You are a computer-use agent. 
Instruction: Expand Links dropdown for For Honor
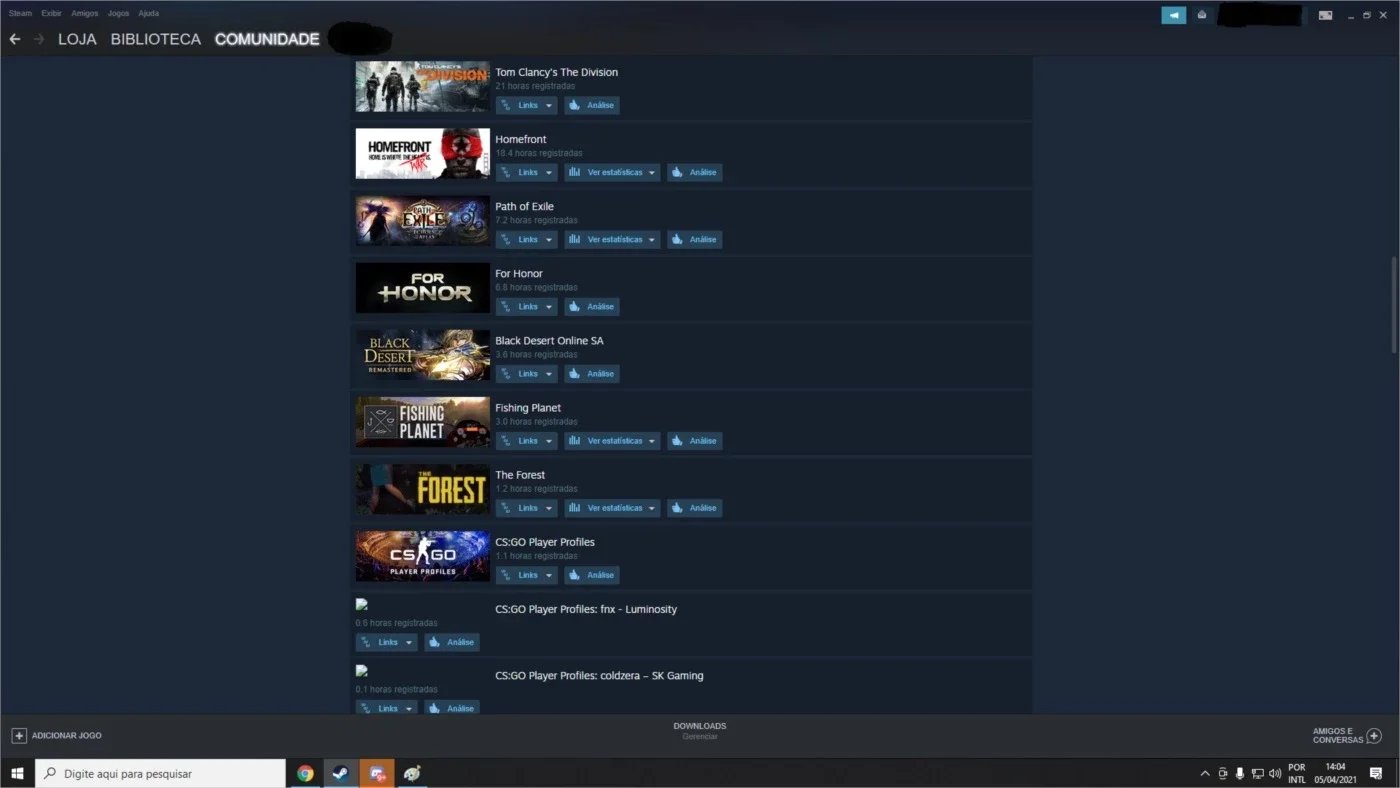click(x=526, y=306)
